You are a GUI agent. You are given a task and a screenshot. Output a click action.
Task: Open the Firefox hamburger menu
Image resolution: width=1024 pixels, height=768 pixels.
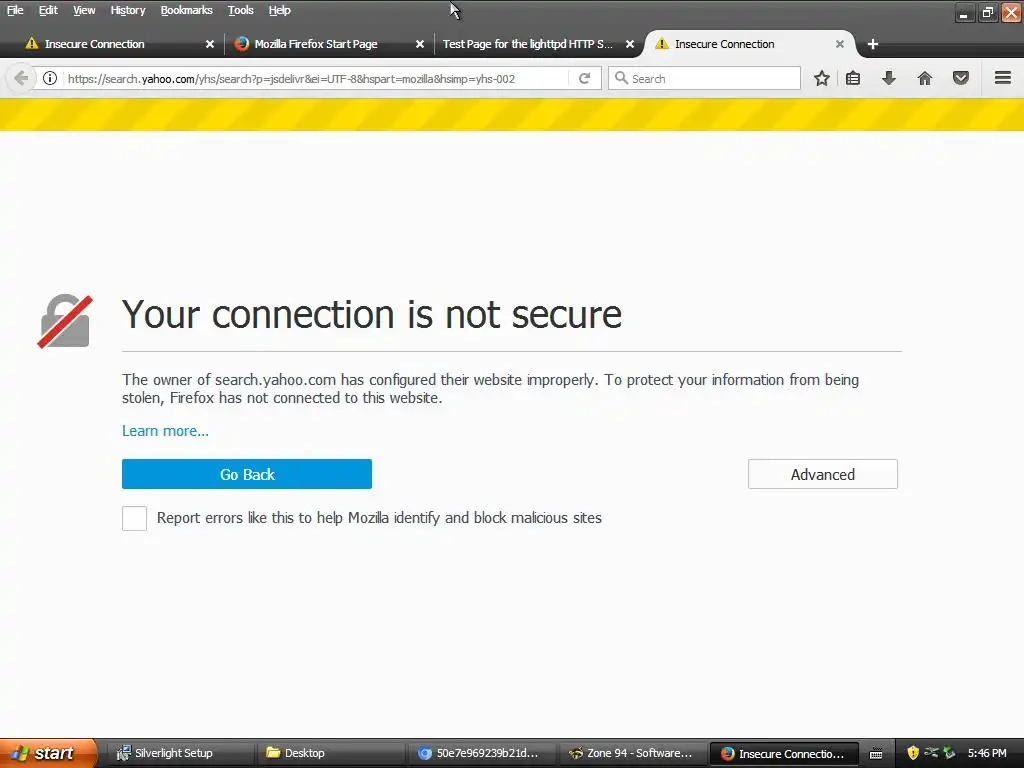click(x=1003, y=78)
